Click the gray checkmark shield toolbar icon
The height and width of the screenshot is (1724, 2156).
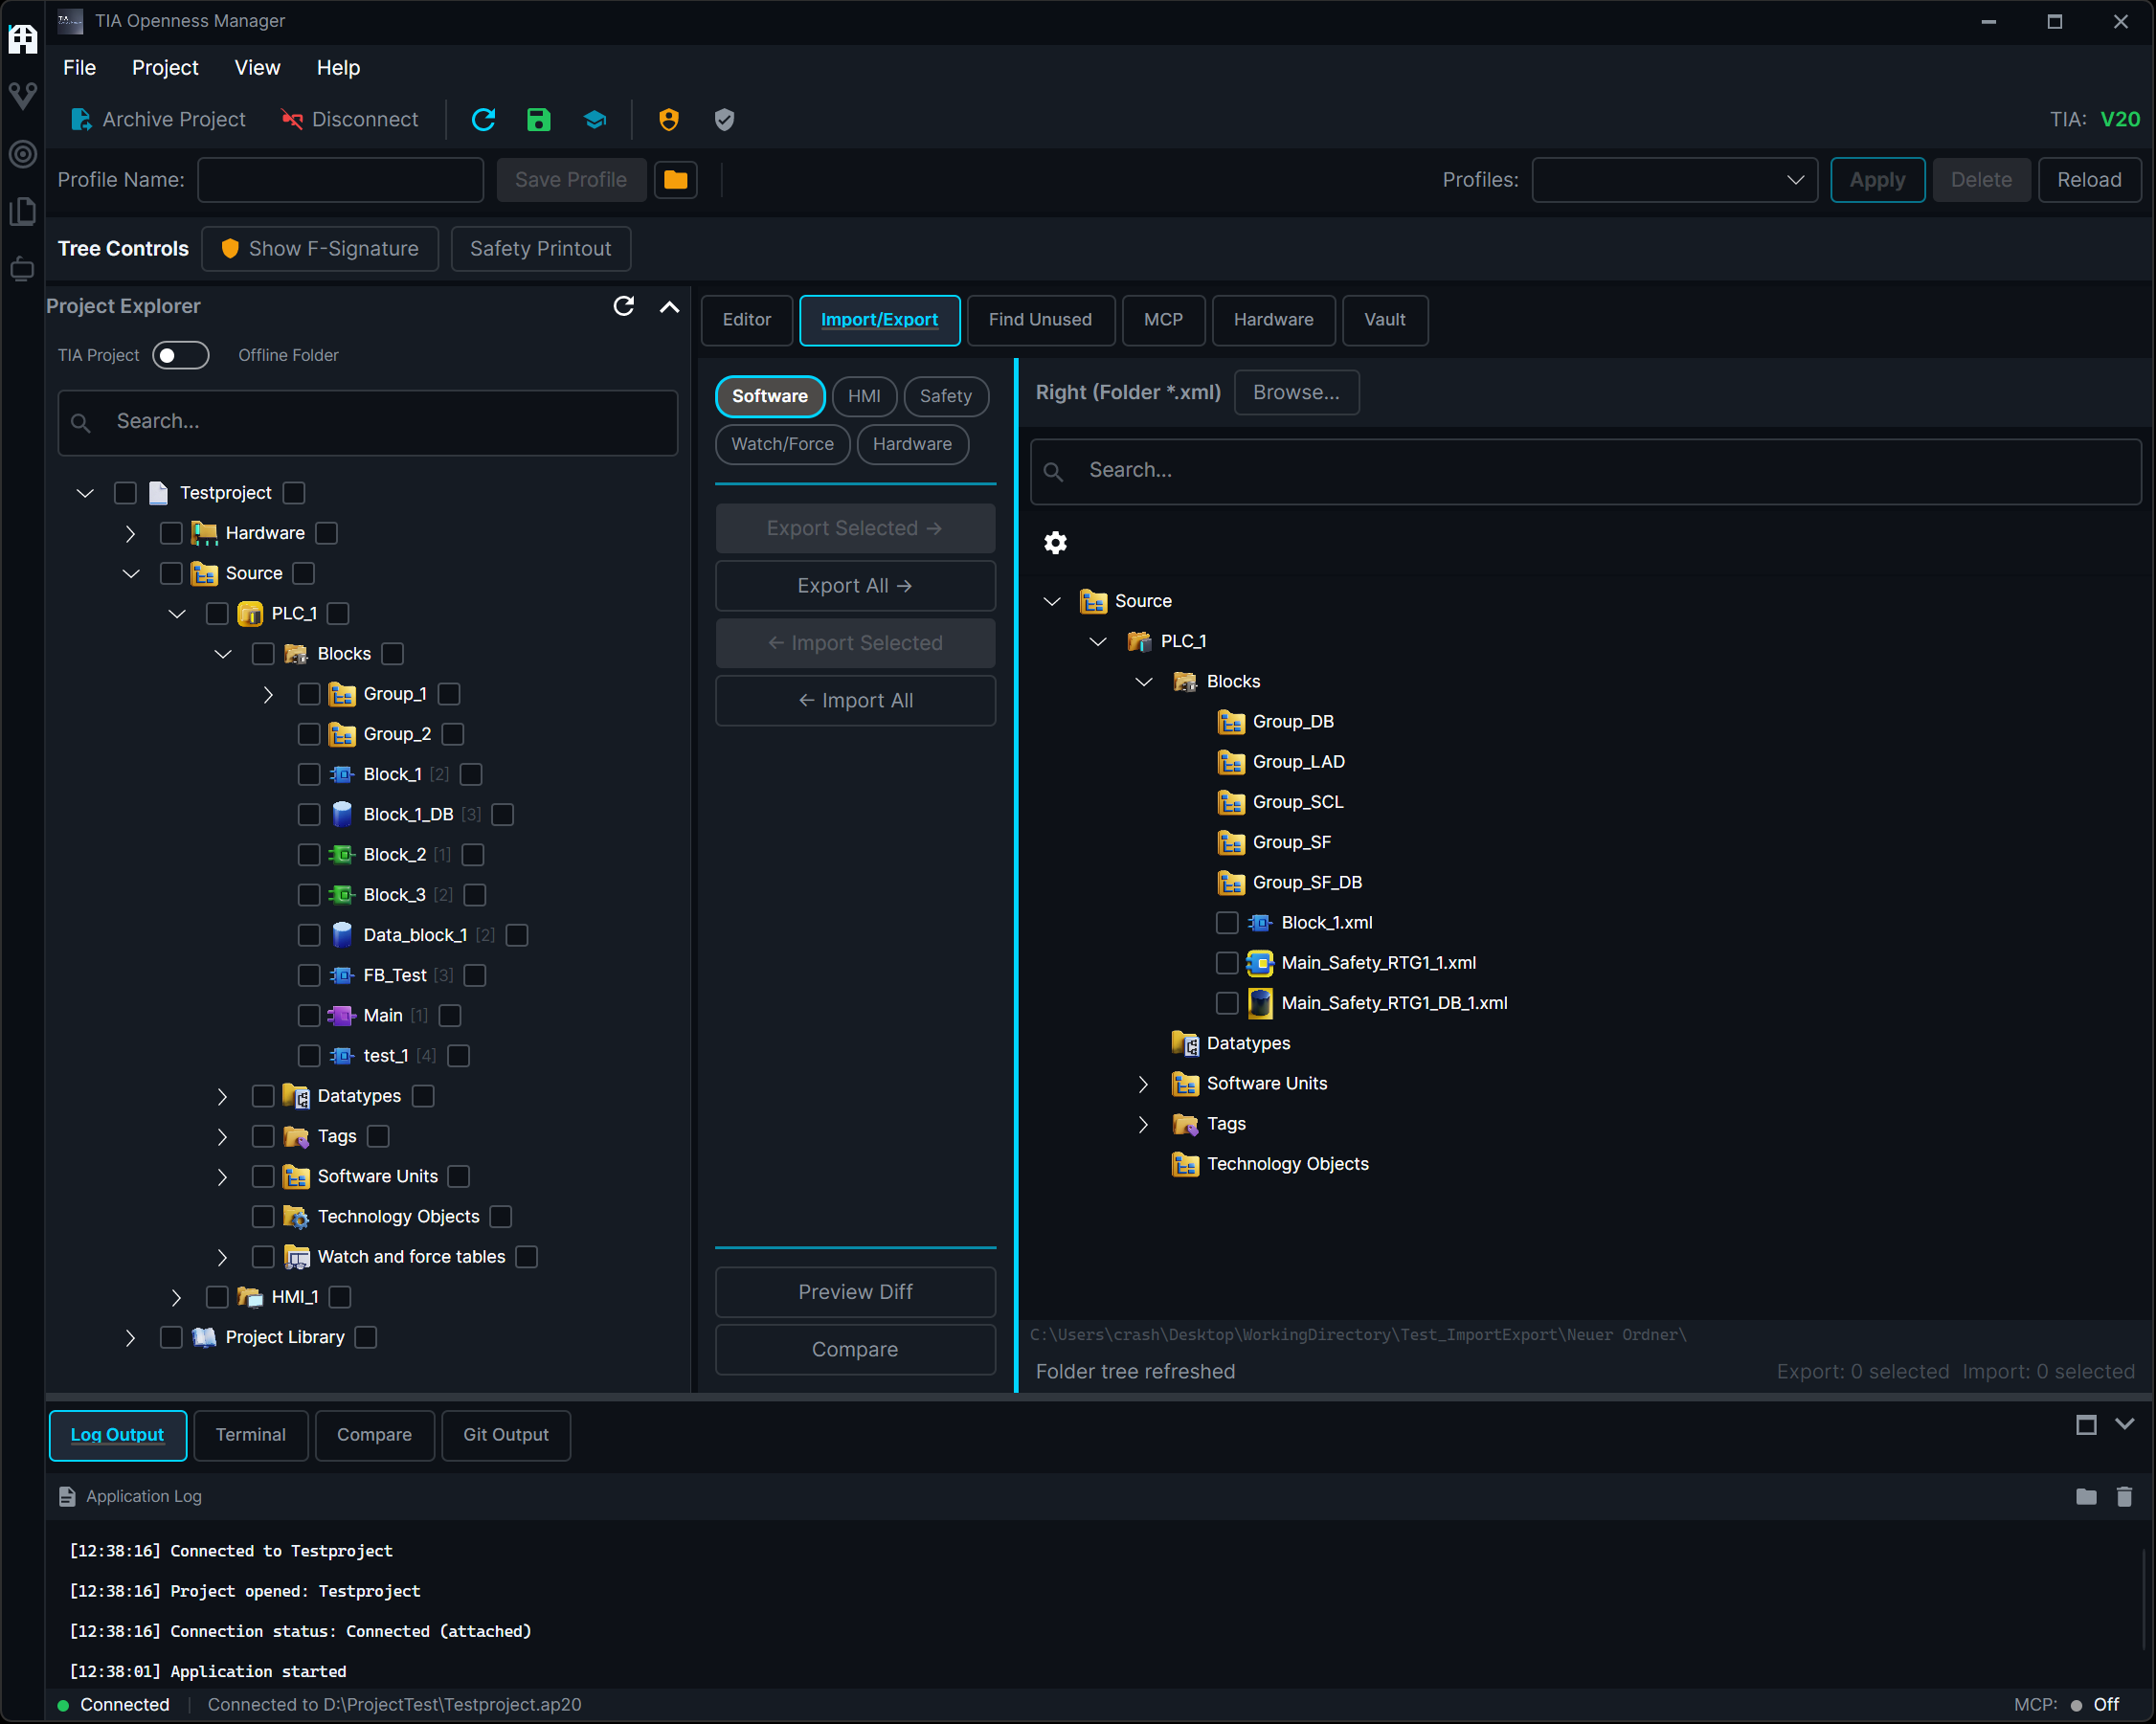724,120
